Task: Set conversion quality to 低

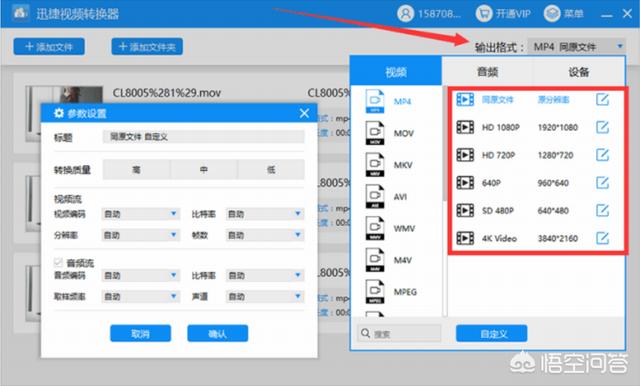Action: pos(271,169)
